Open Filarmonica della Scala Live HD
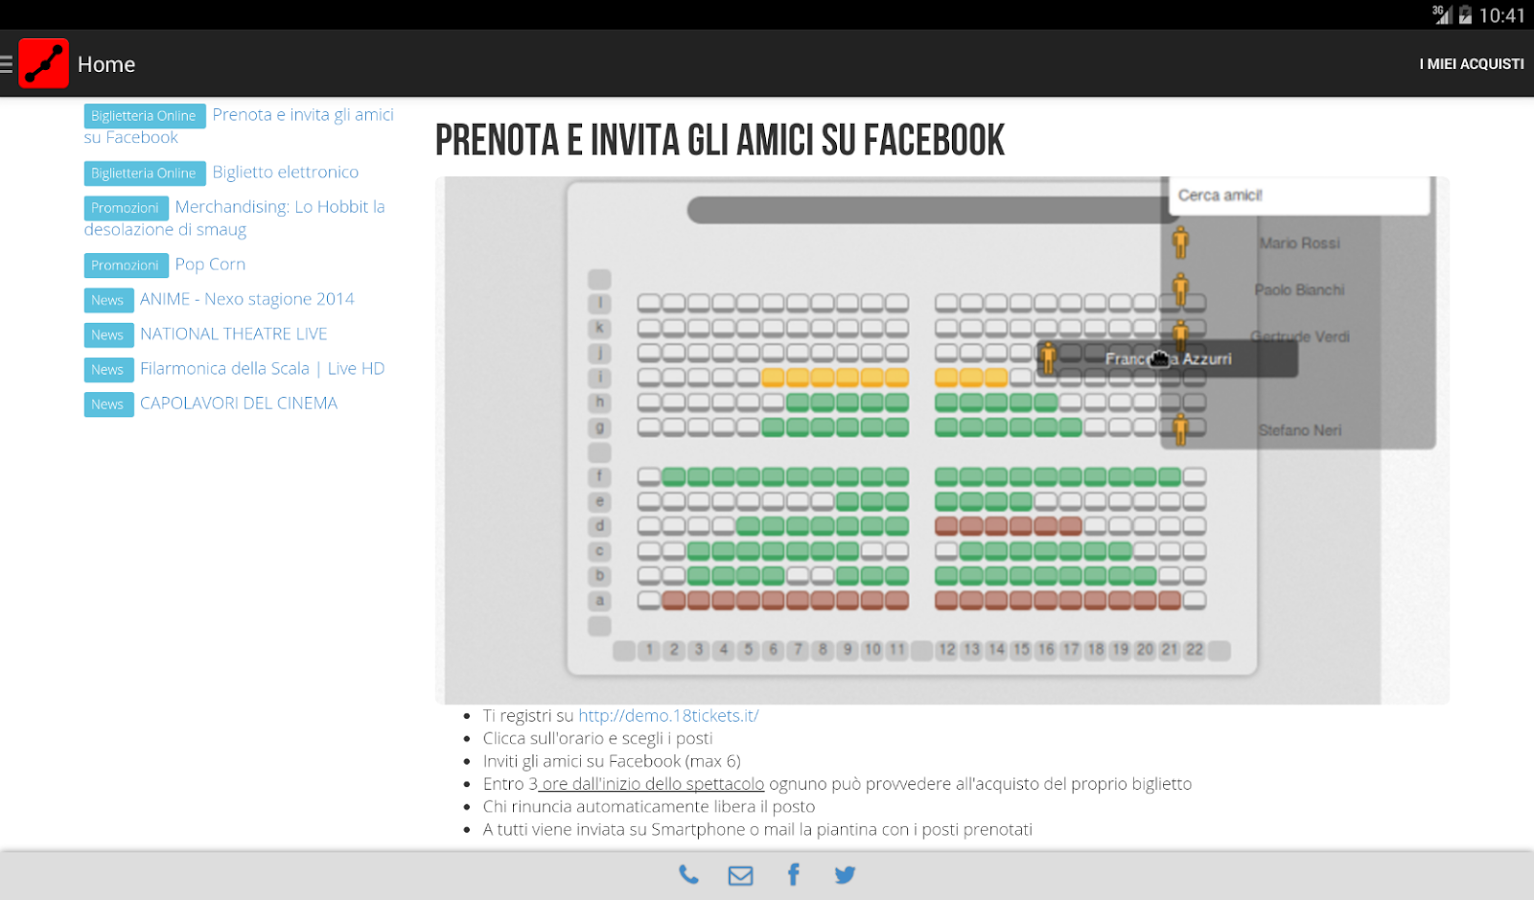The image size is (1534, 900). 262,369
